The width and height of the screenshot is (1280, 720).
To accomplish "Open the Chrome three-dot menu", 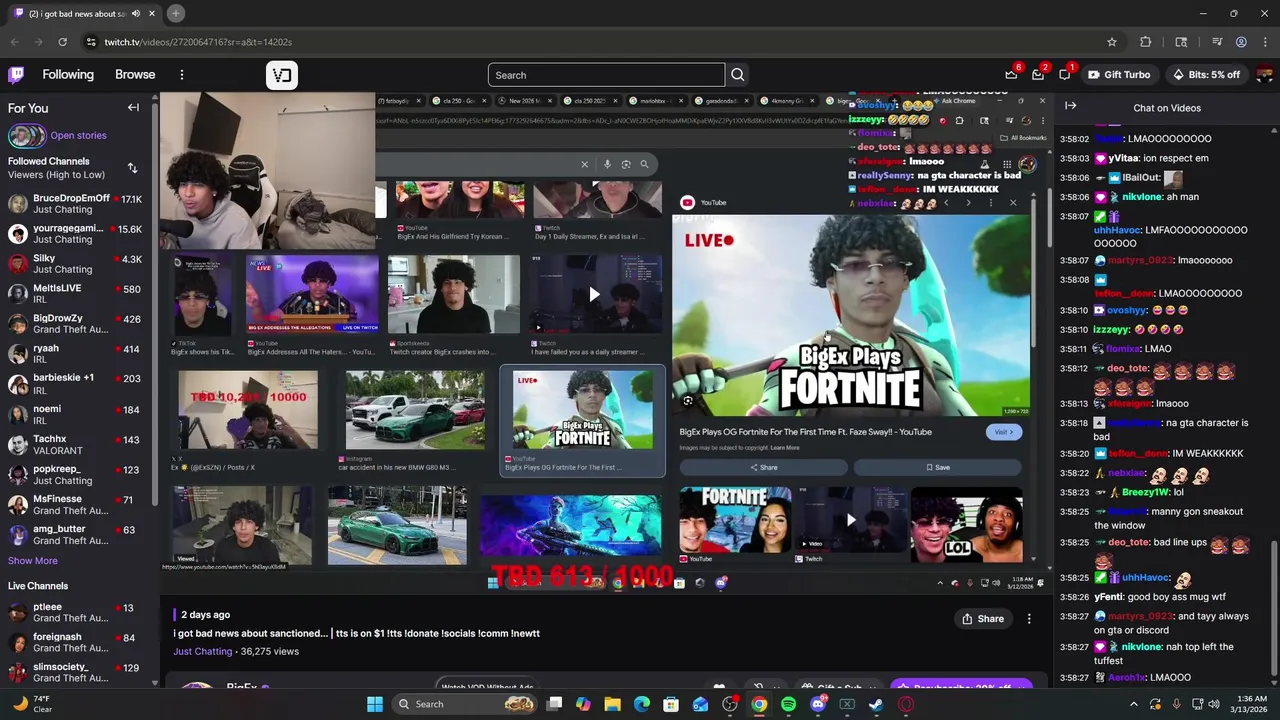I will click(1265, 42).
